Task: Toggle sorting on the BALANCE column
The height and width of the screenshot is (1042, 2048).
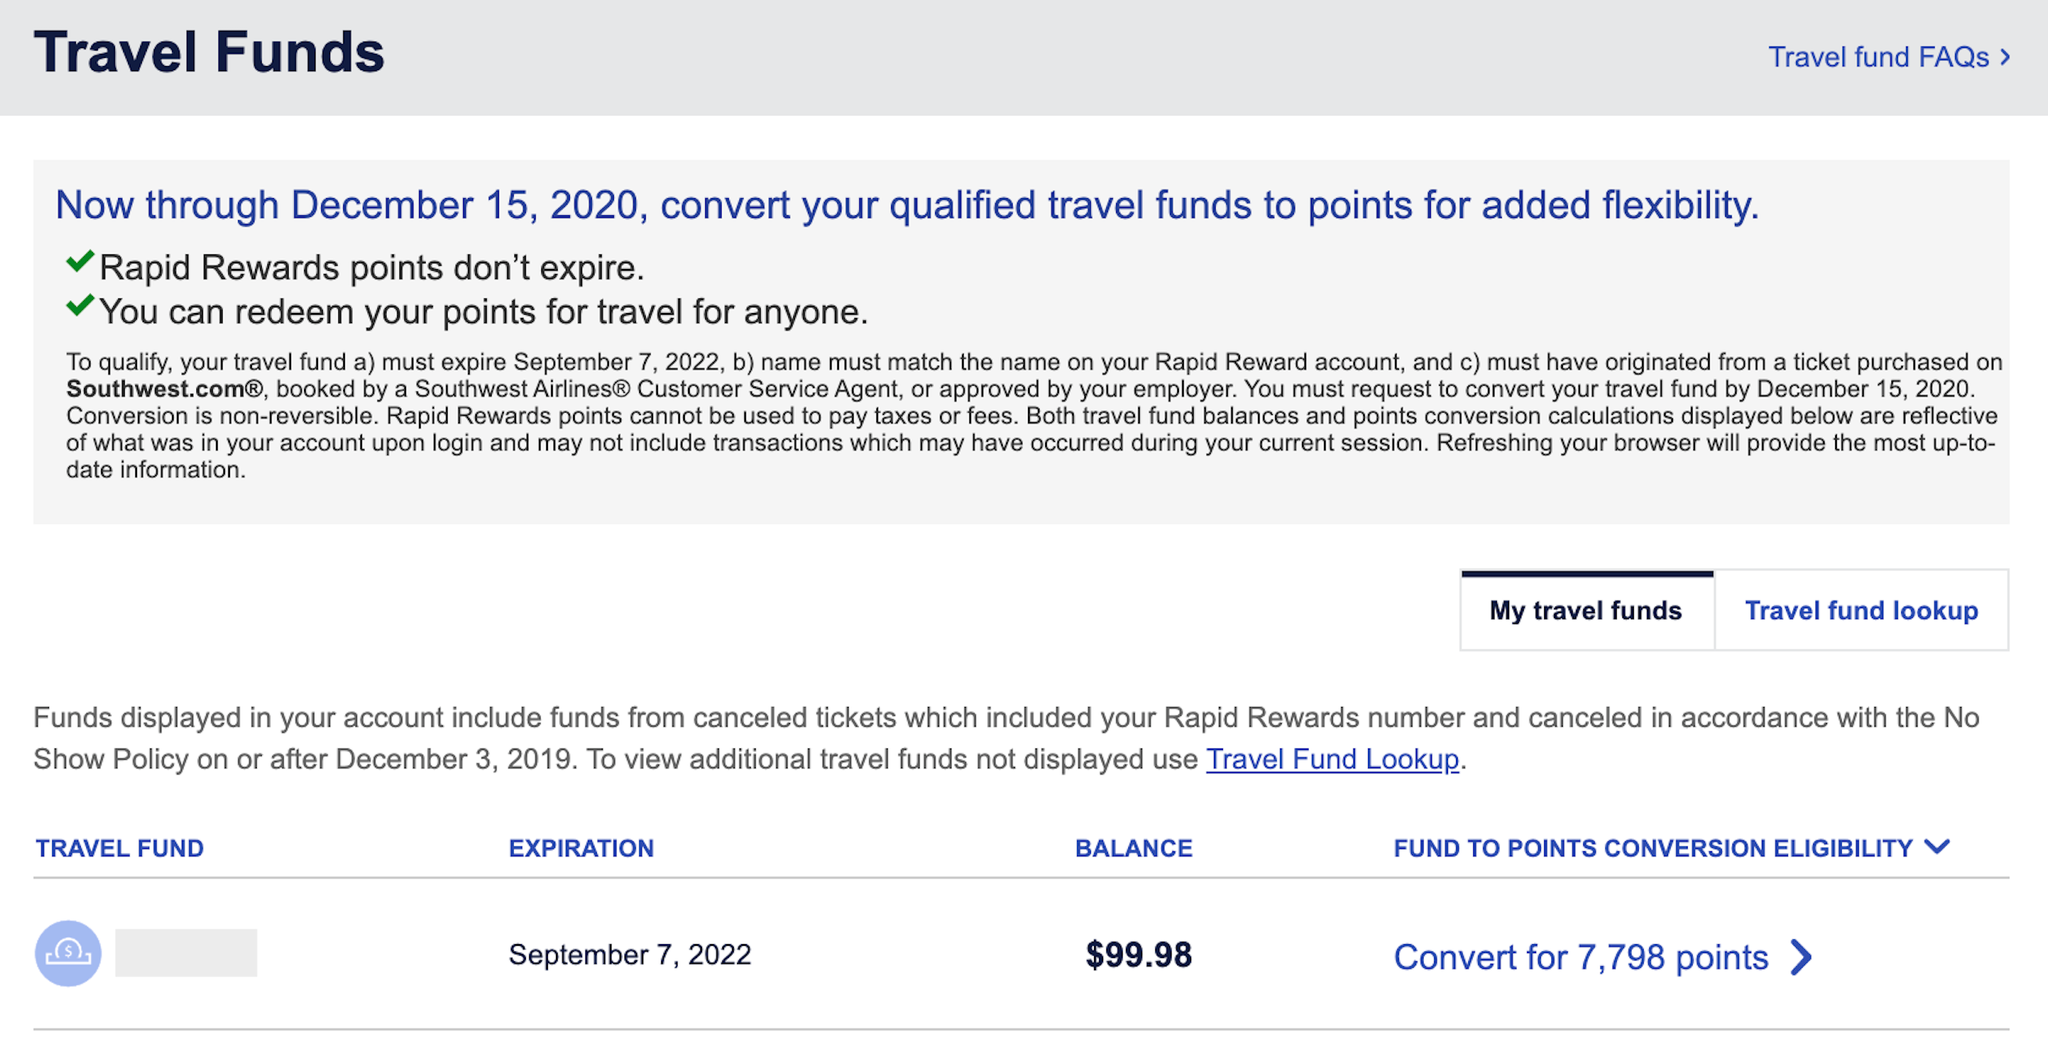Action: [x=1133, y=847]
